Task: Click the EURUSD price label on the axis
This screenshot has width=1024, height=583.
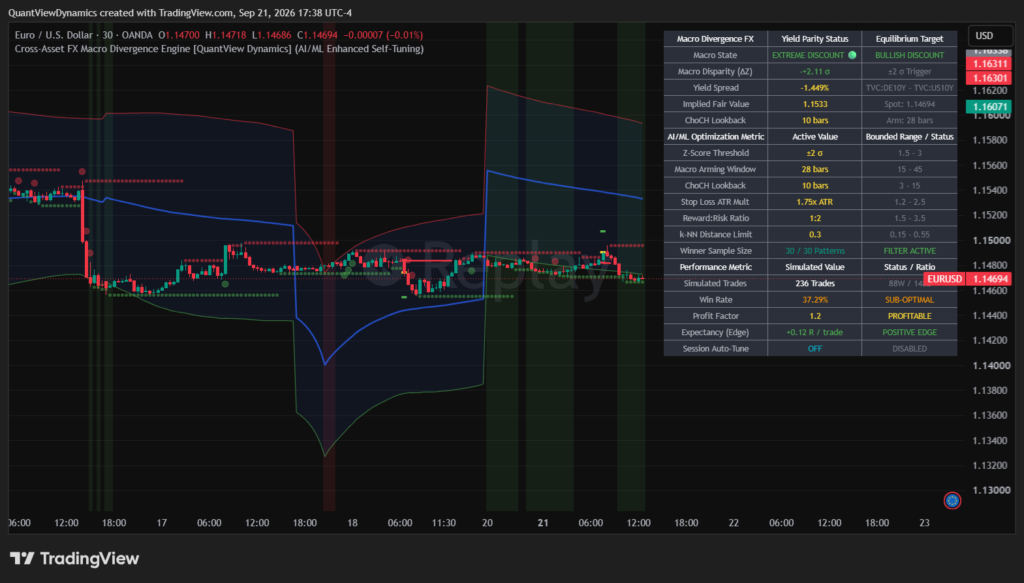Action: [944, 279]
